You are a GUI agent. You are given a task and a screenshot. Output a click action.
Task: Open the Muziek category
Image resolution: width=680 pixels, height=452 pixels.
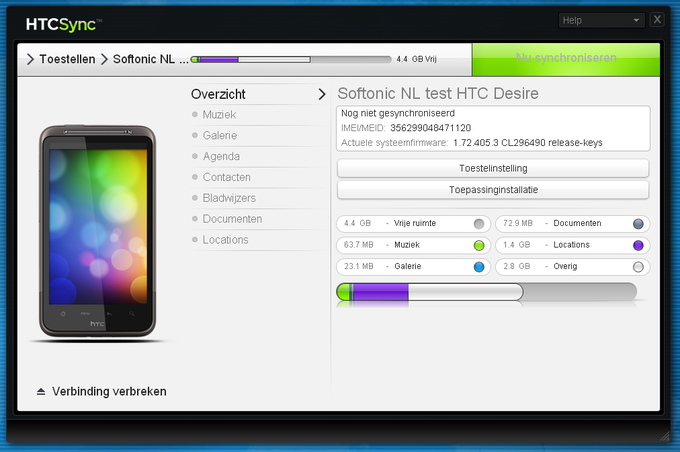coord(219,115)
